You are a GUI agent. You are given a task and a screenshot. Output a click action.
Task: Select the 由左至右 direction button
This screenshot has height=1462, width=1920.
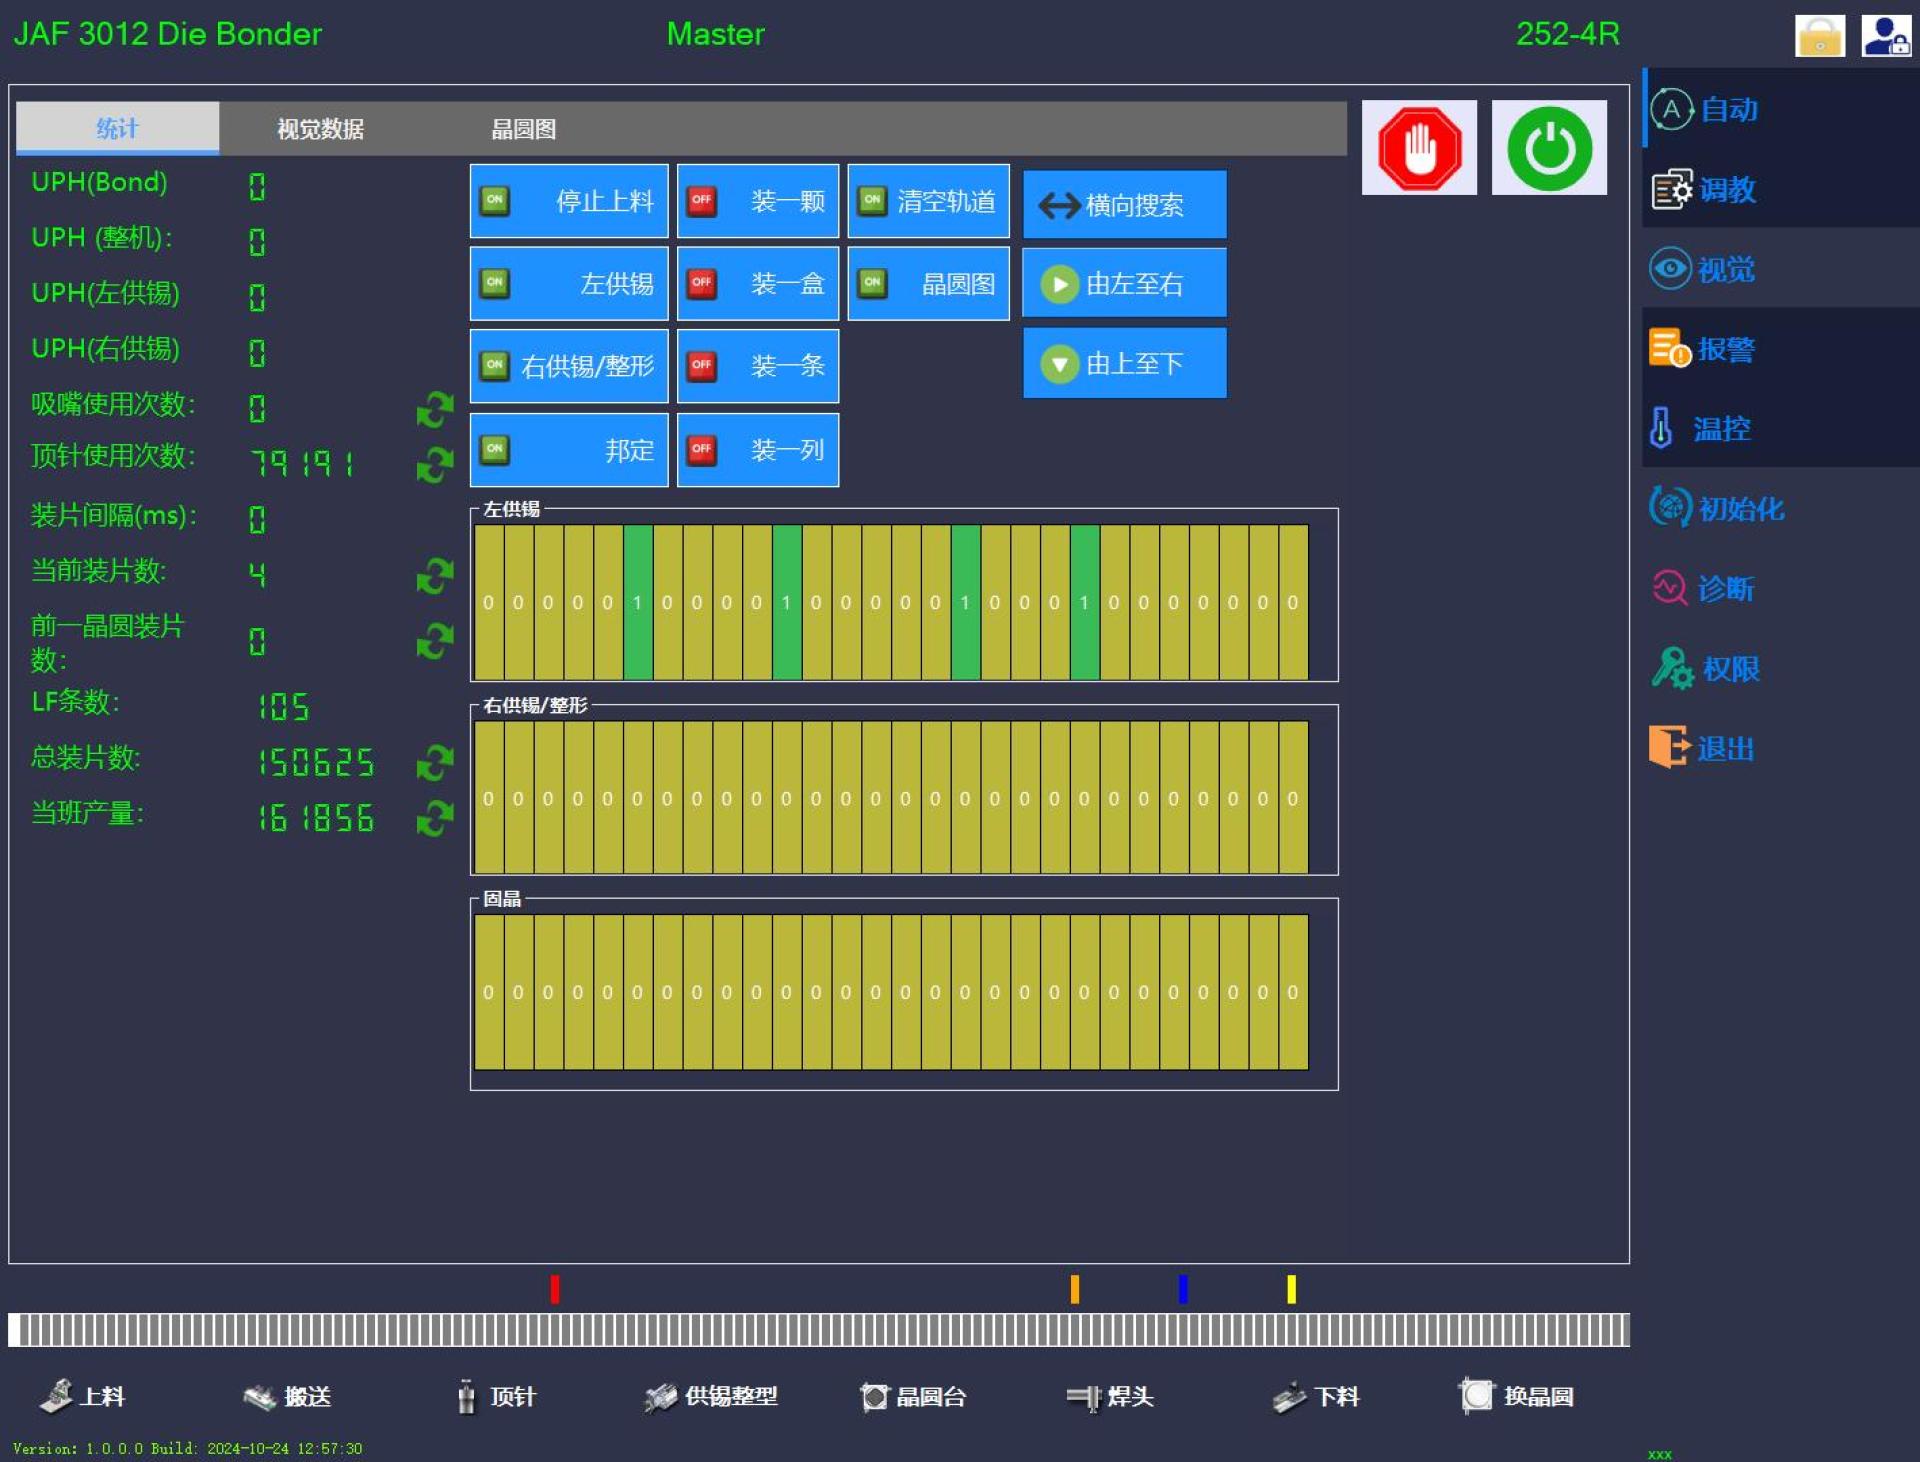pyautogui.click(x=1125, y=284)
